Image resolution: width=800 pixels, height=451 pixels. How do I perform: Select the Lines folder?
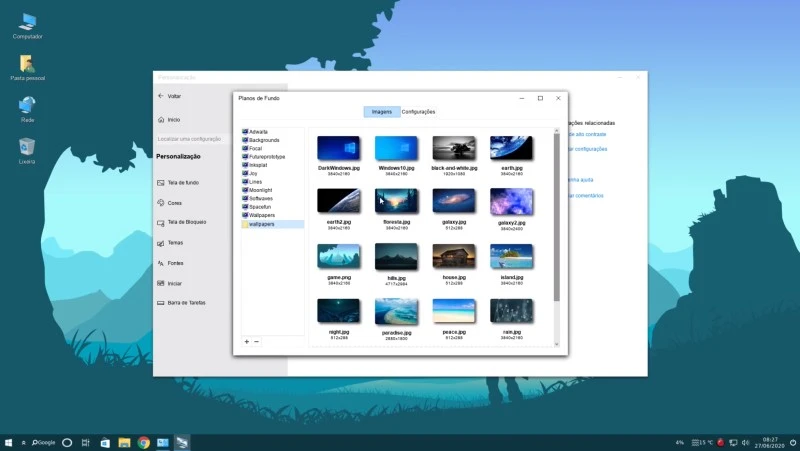point(252,182)
